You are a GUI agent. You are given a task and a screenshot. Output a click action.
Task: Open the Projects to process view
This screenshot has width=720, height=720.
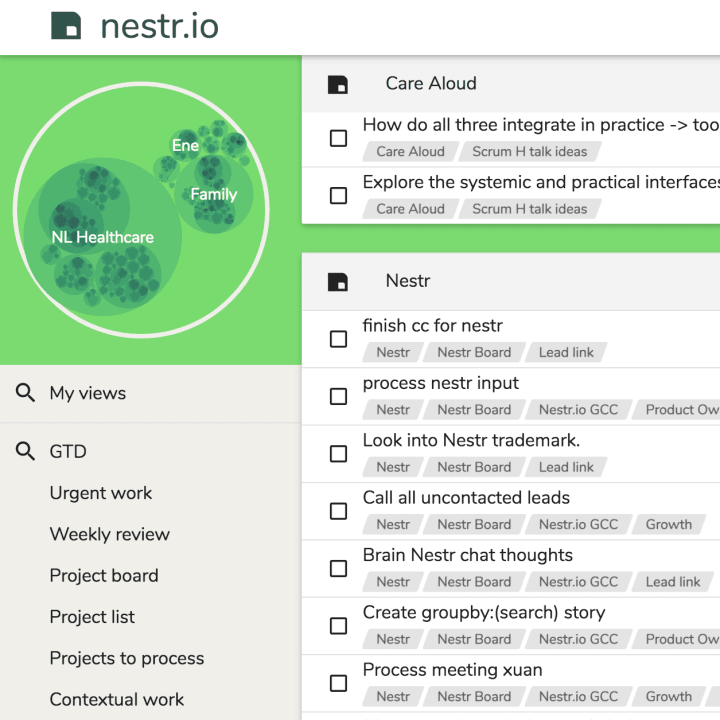(127, 658)
